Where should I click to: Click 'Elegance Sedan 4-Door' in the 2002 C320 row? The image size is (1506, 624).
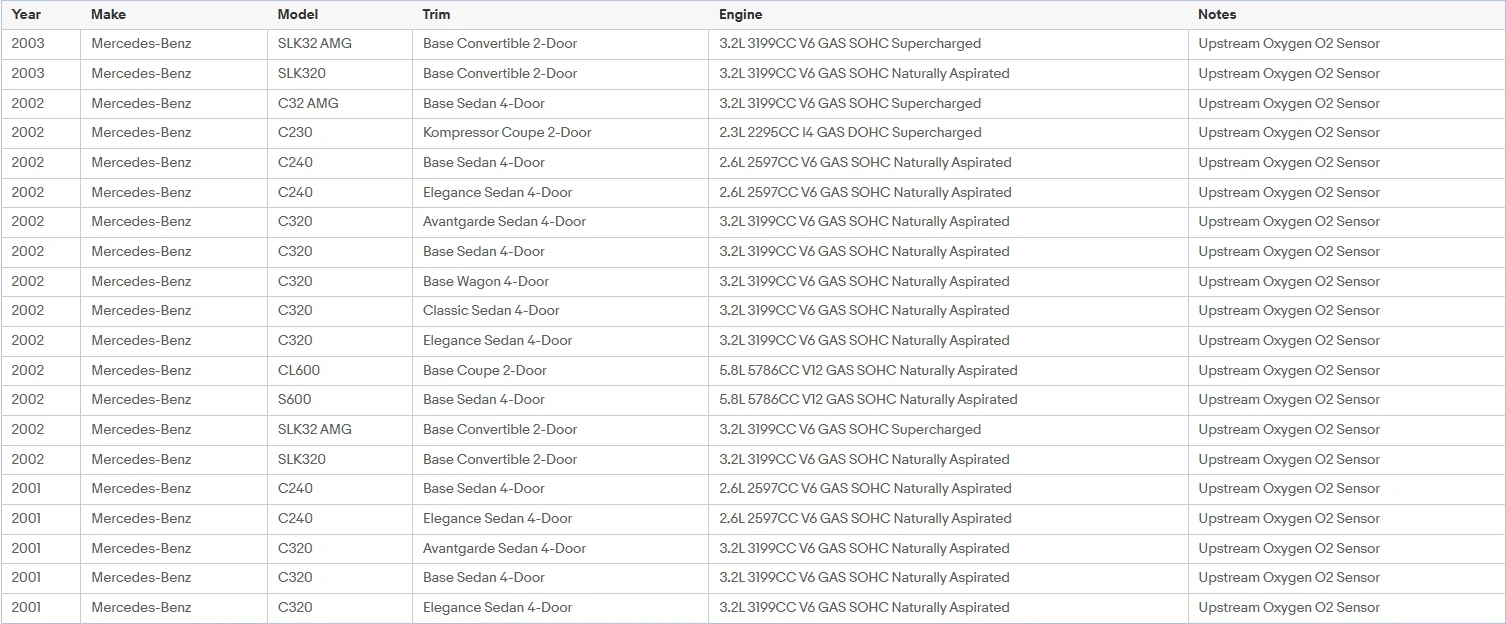click(x=498, y=340)
